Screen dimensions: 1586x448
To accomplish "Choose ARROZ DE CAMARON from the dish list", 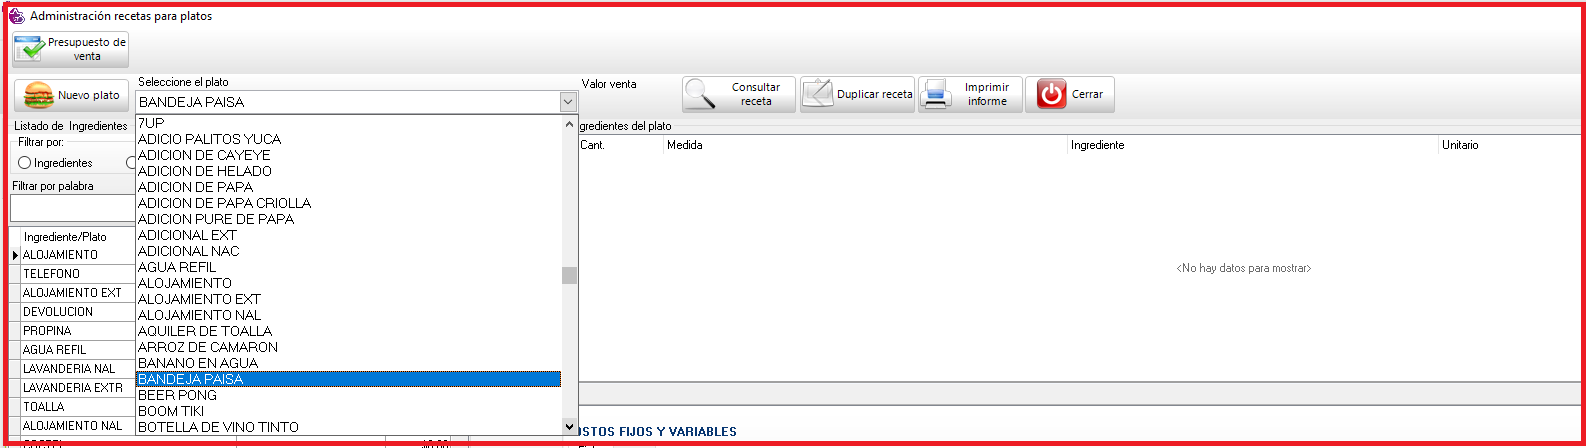I will (208, 347).
